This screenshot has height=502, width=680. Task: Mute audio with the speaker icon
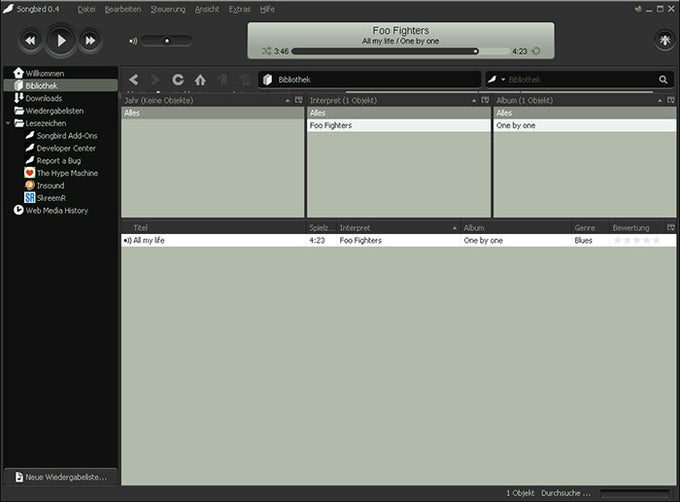click(x=133, y=41)
